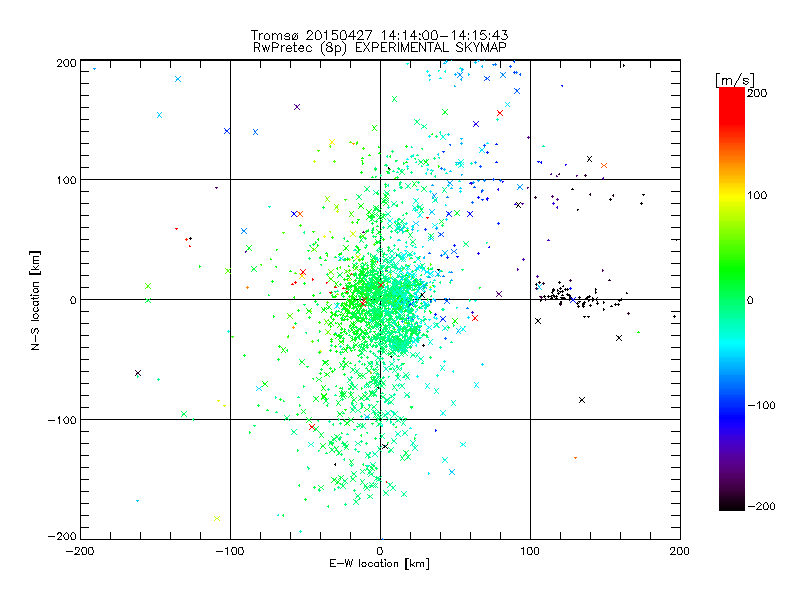Click the x-axis tick label '0'
800x600 pixels.
380,551
